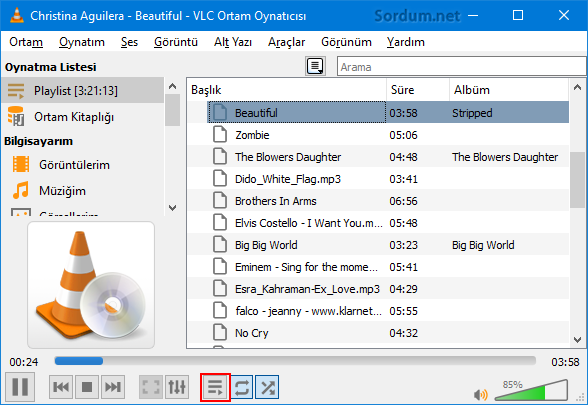Click the file icon beside Brothers In Arms
Image resolution: width=588 pixels, height=405 pixels.
click(220, 201)
